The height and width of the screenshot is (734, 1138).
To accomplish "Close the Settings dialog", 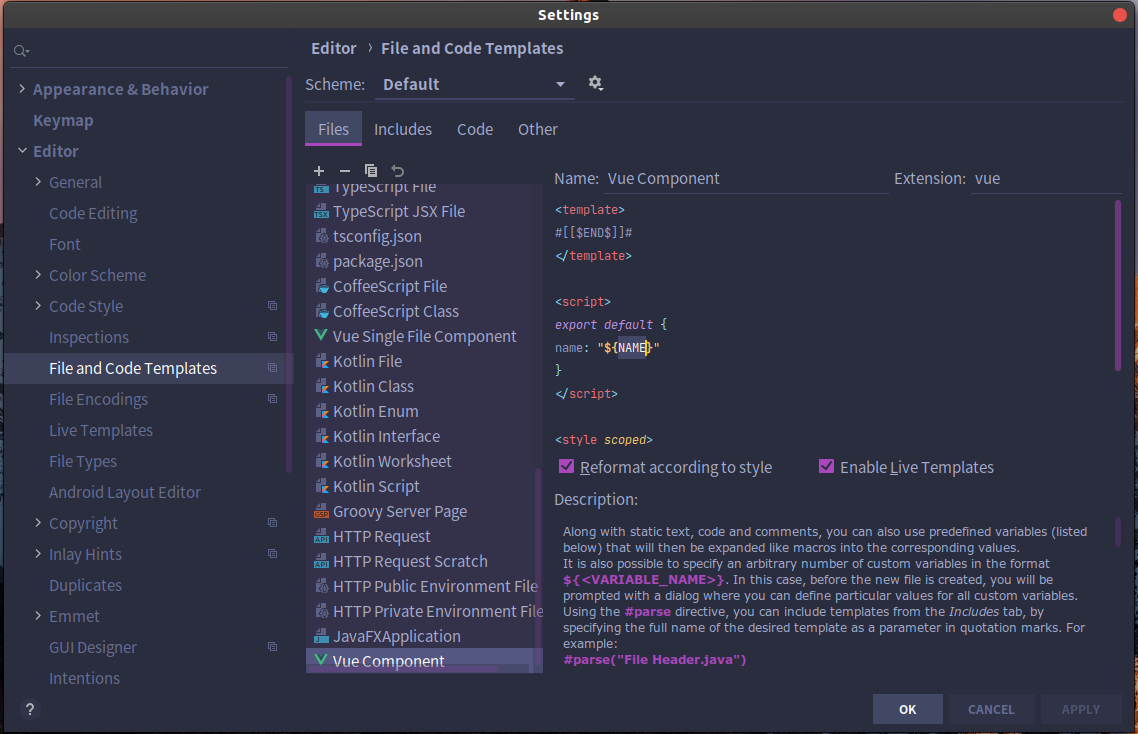I will coord(1120,15).
